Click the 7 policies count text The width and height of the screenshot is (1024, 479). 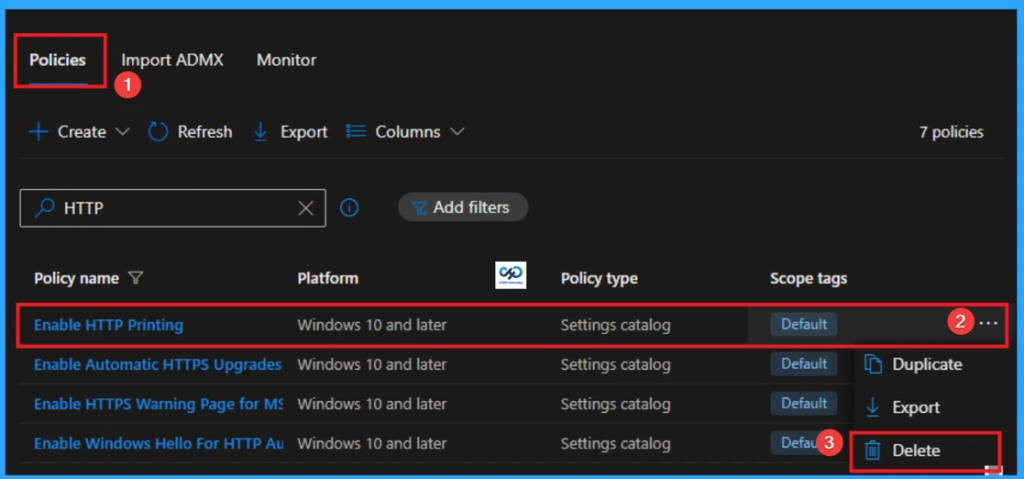(951, 132)
